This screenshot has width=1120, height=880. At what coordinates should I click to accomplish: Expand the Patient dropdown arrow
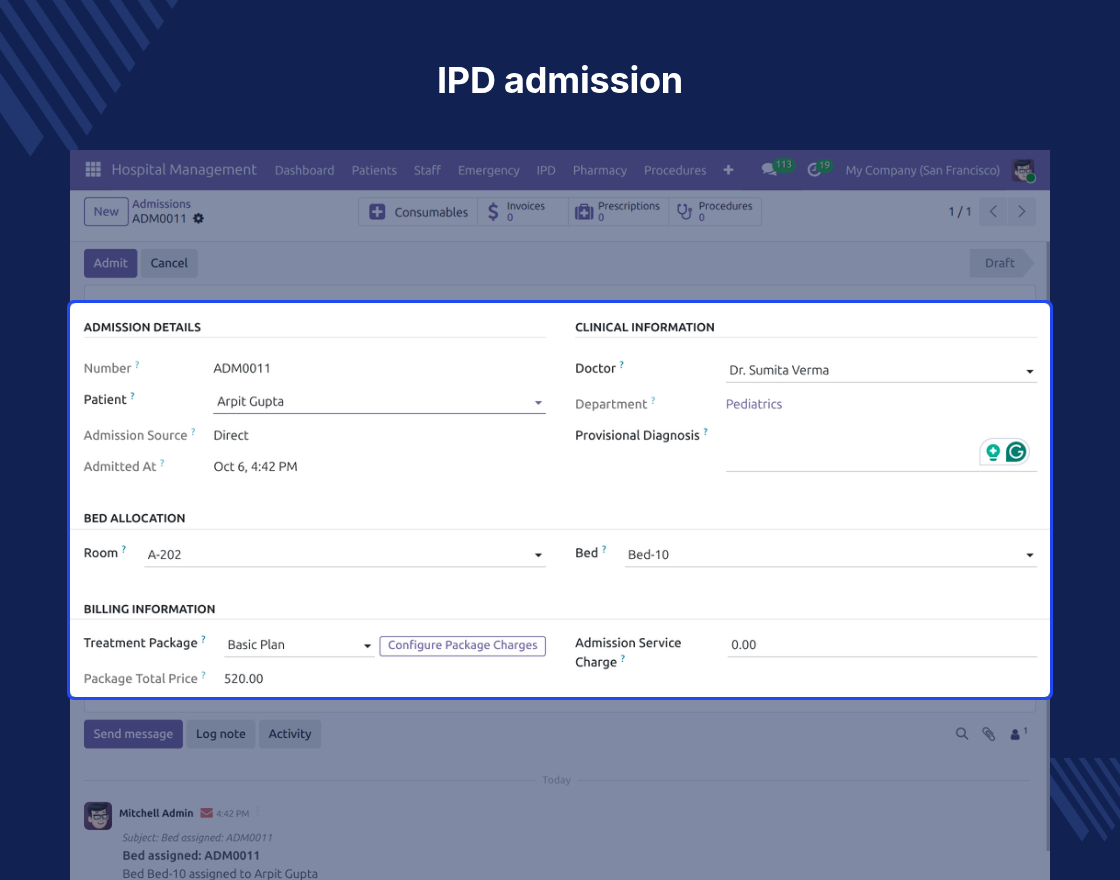pos(539,403)
